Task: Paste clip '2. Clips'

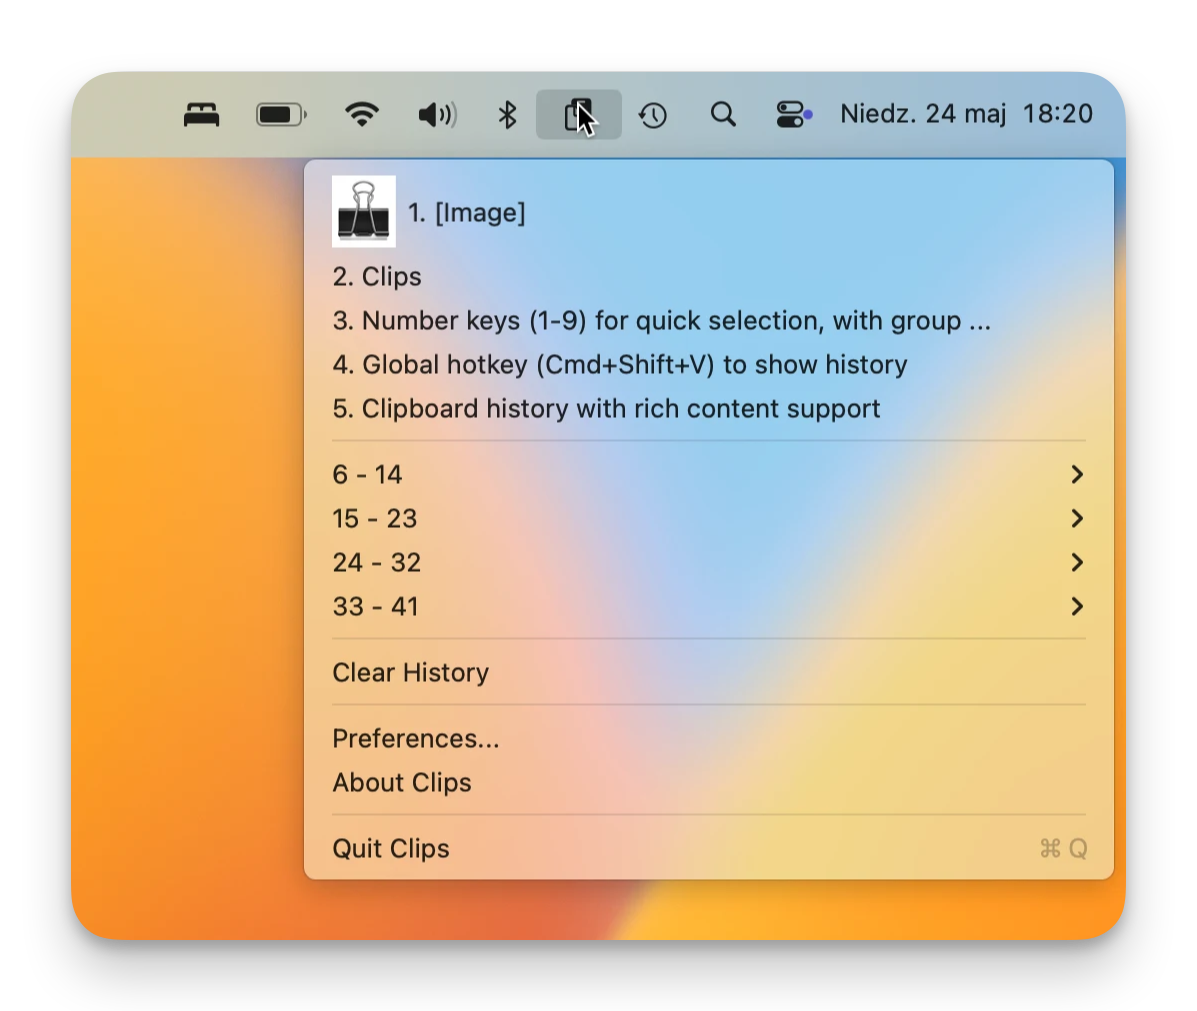Action: click(x=708, y=276)
